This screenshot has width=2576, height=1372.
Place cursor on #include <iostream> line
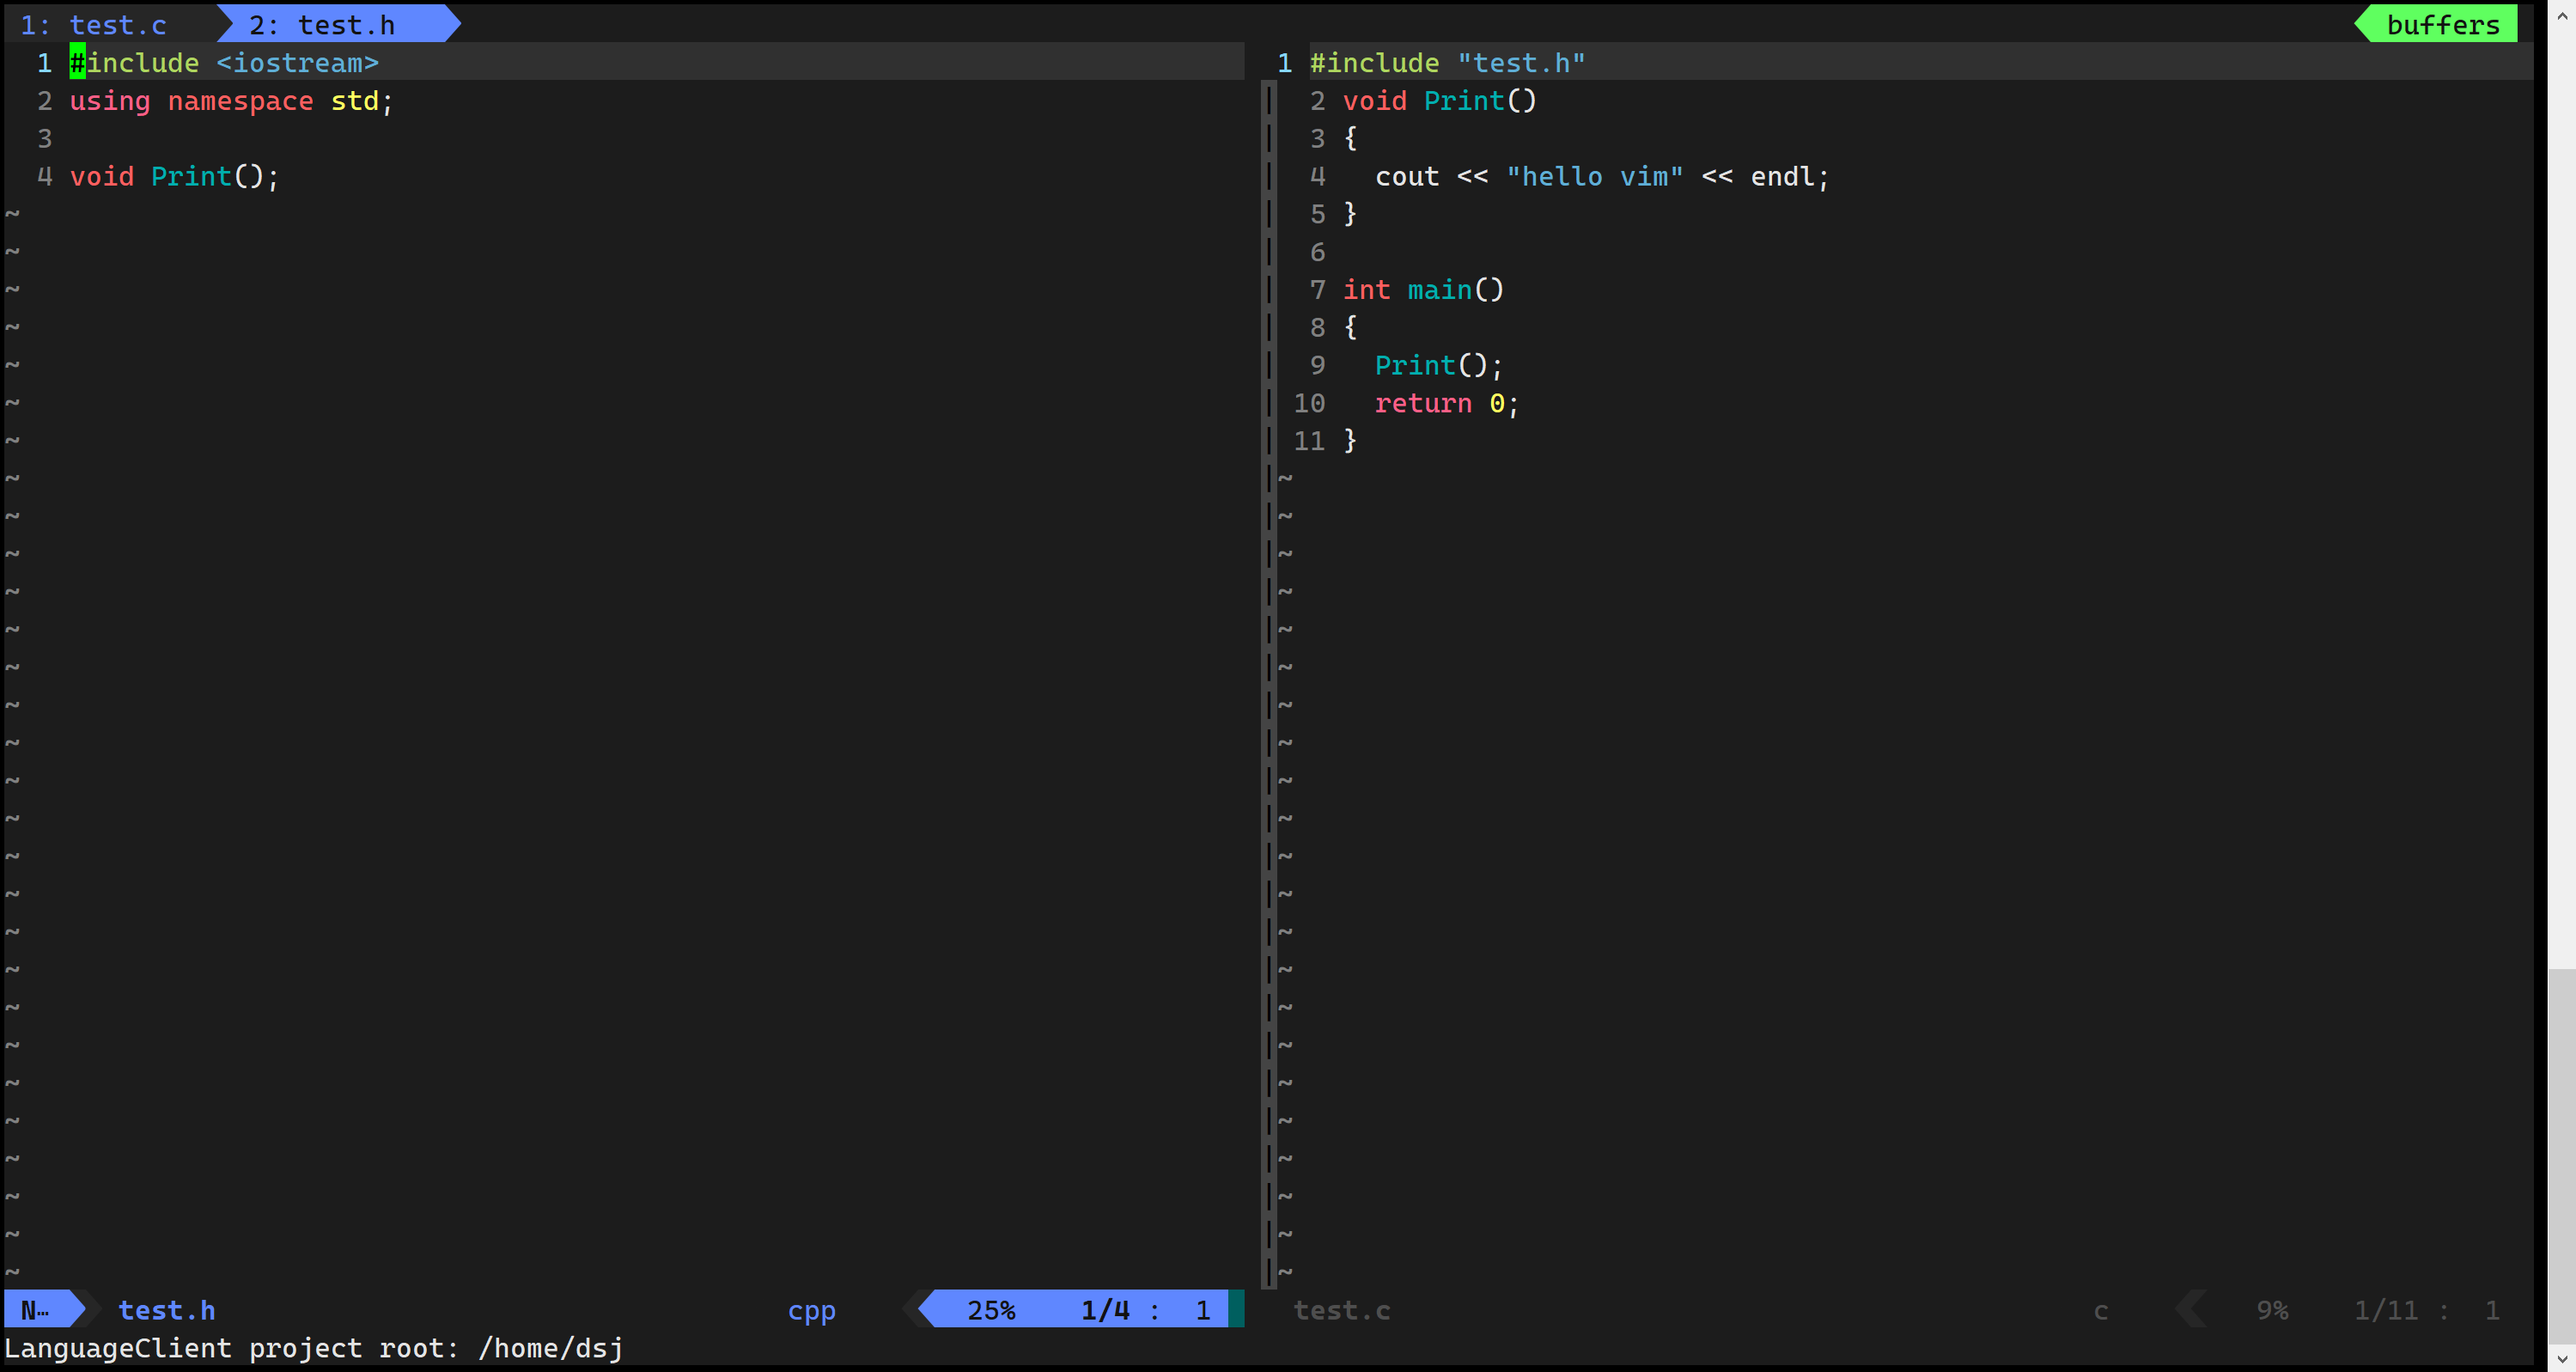coord(224,62)
